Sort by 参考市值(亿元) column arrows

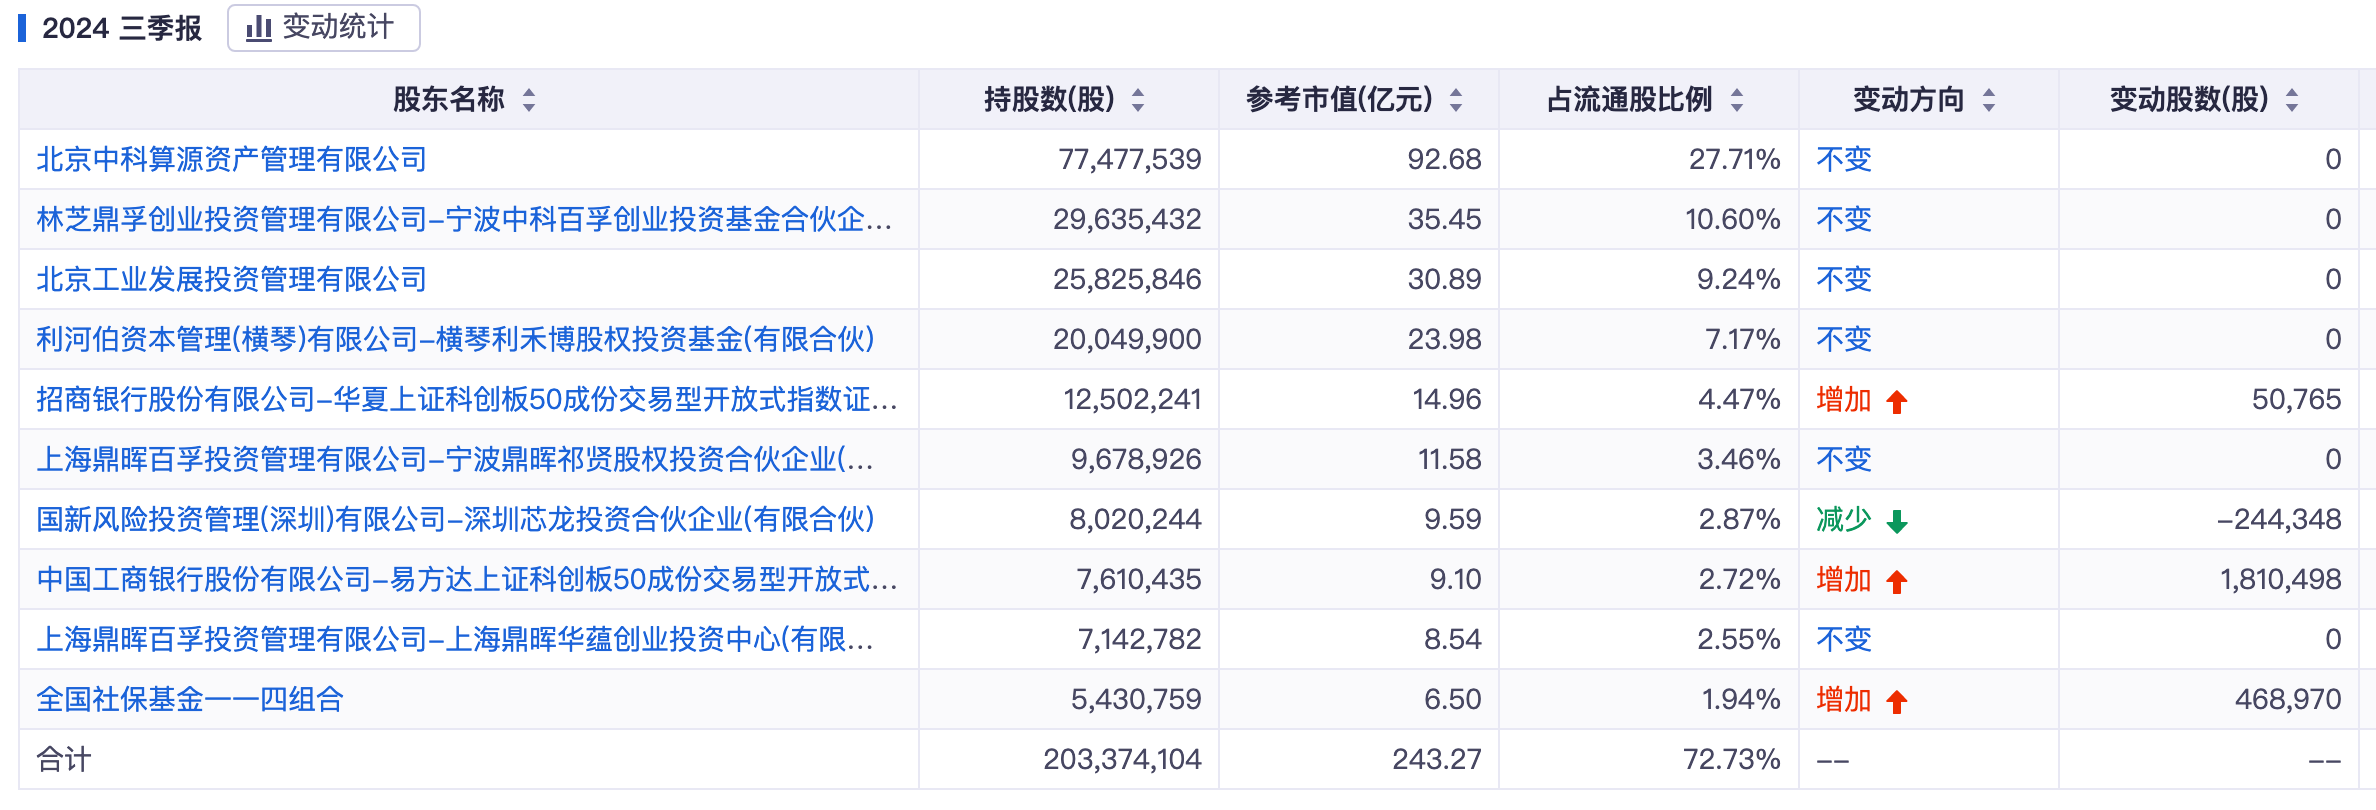pos(1456,100)
